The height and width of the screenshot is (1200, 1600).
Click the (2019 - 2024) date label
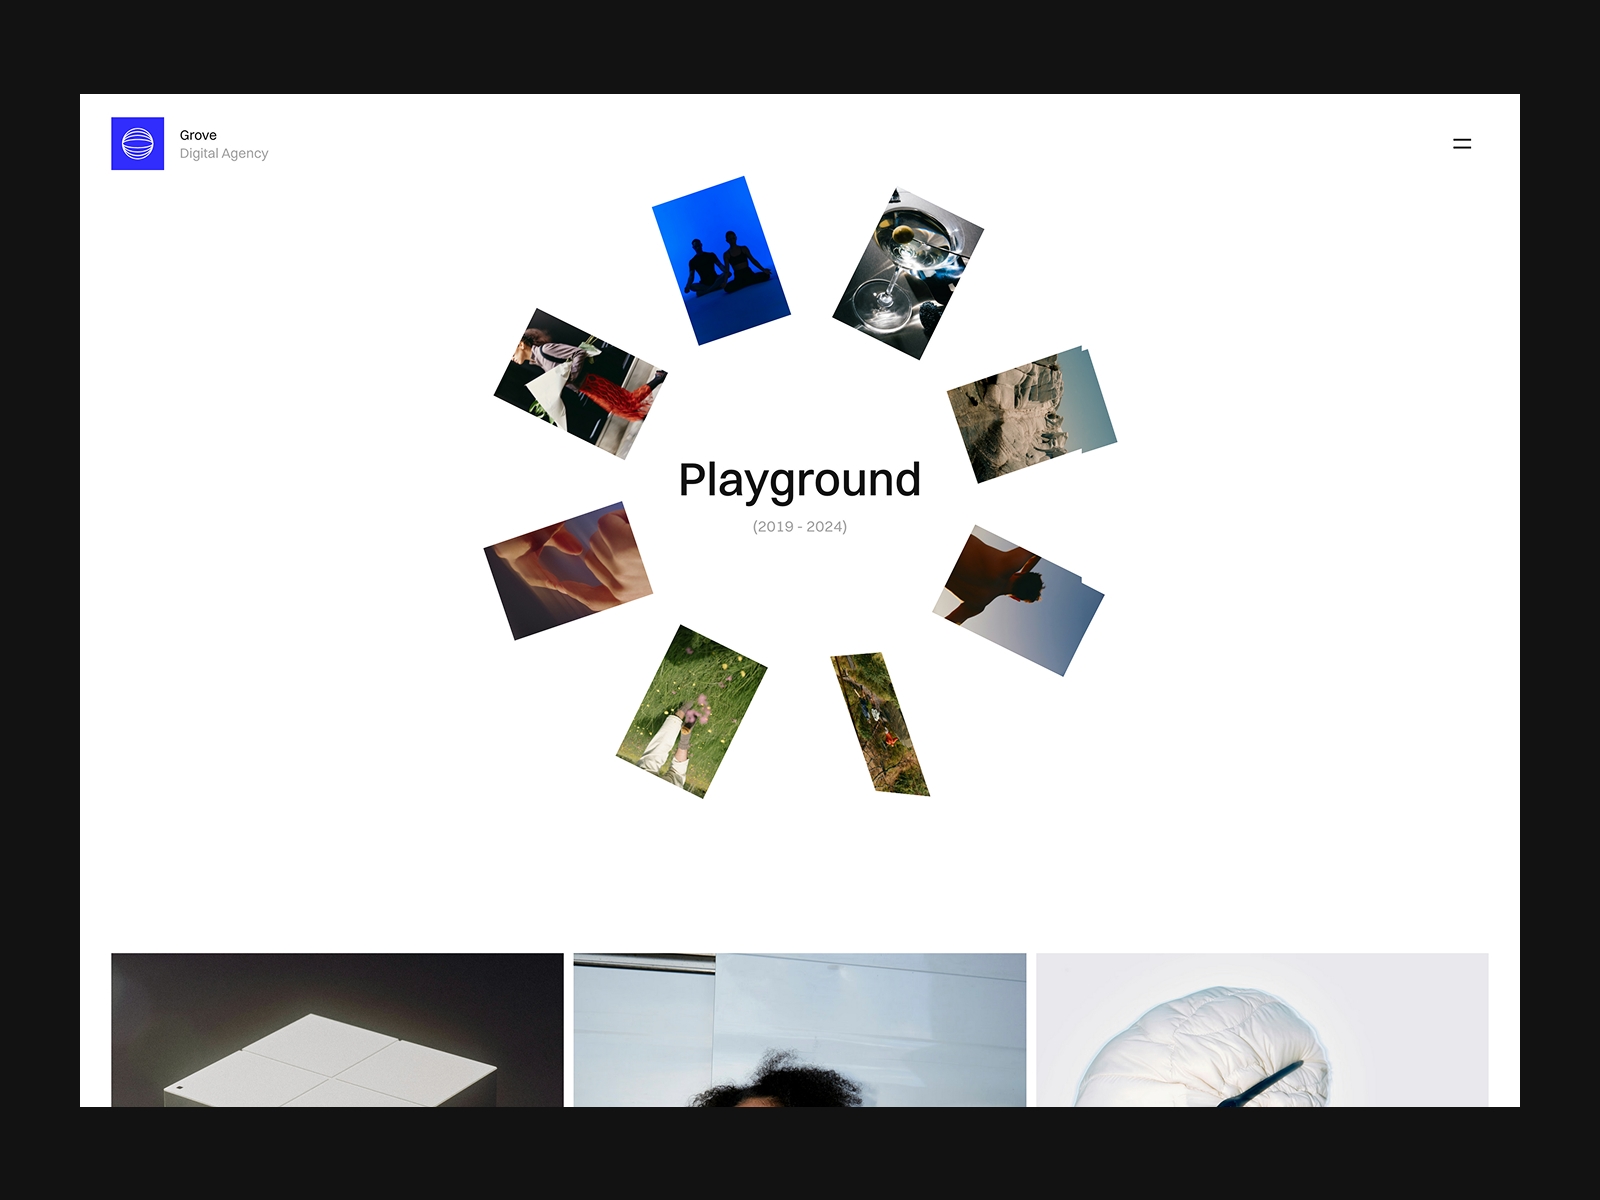[x=799, y=526]
